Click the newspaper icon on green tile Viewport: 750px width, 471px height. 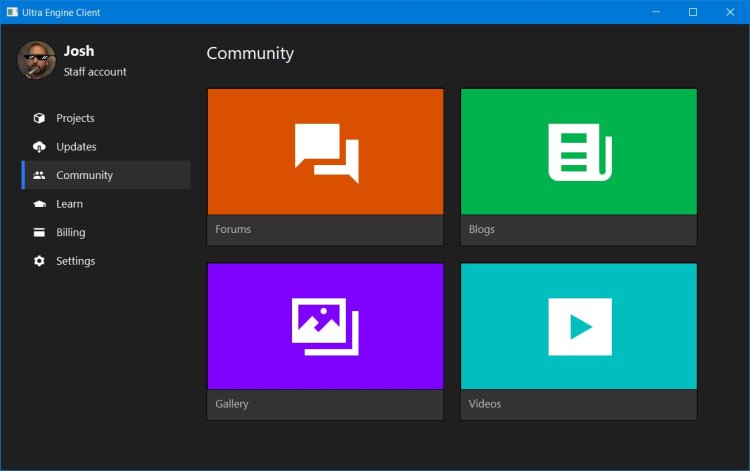(579, 152)
